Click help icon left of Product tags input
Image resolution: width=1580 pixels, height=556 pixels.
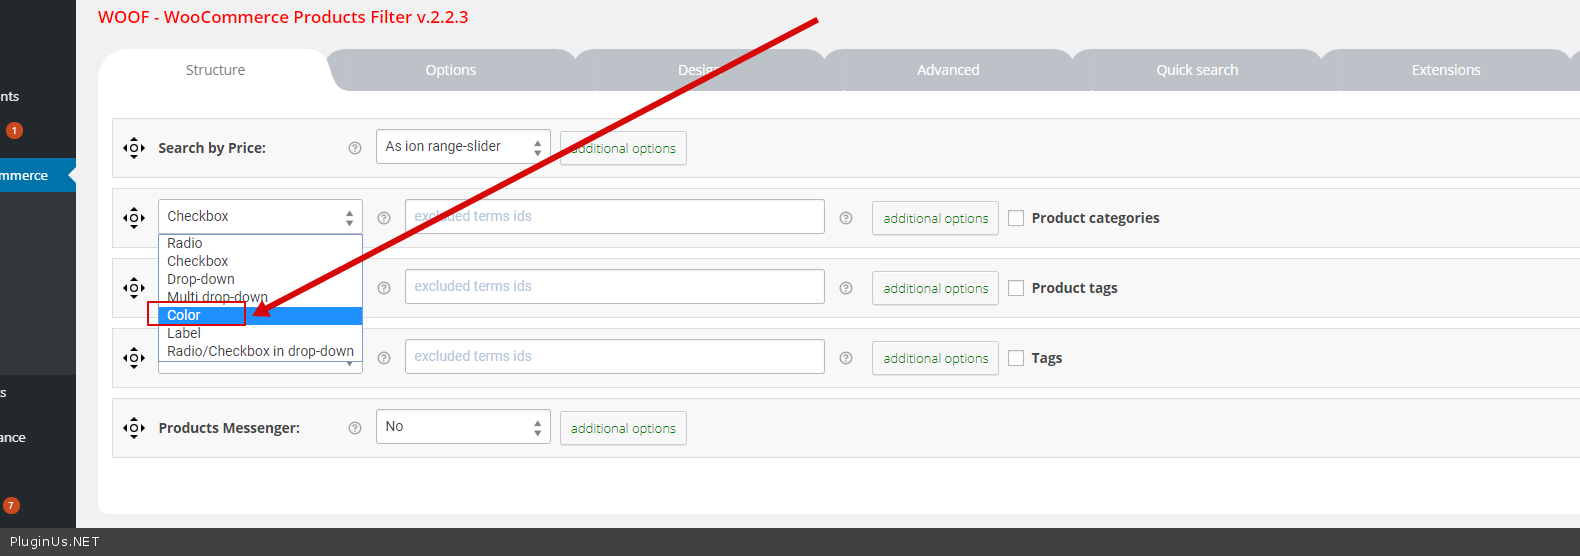click(384, 288)
